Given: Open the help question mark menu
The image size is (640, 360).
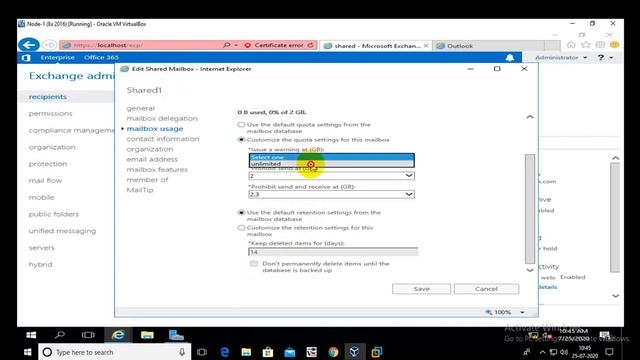Looking at the screenshot, I should [x=605, y=58].
